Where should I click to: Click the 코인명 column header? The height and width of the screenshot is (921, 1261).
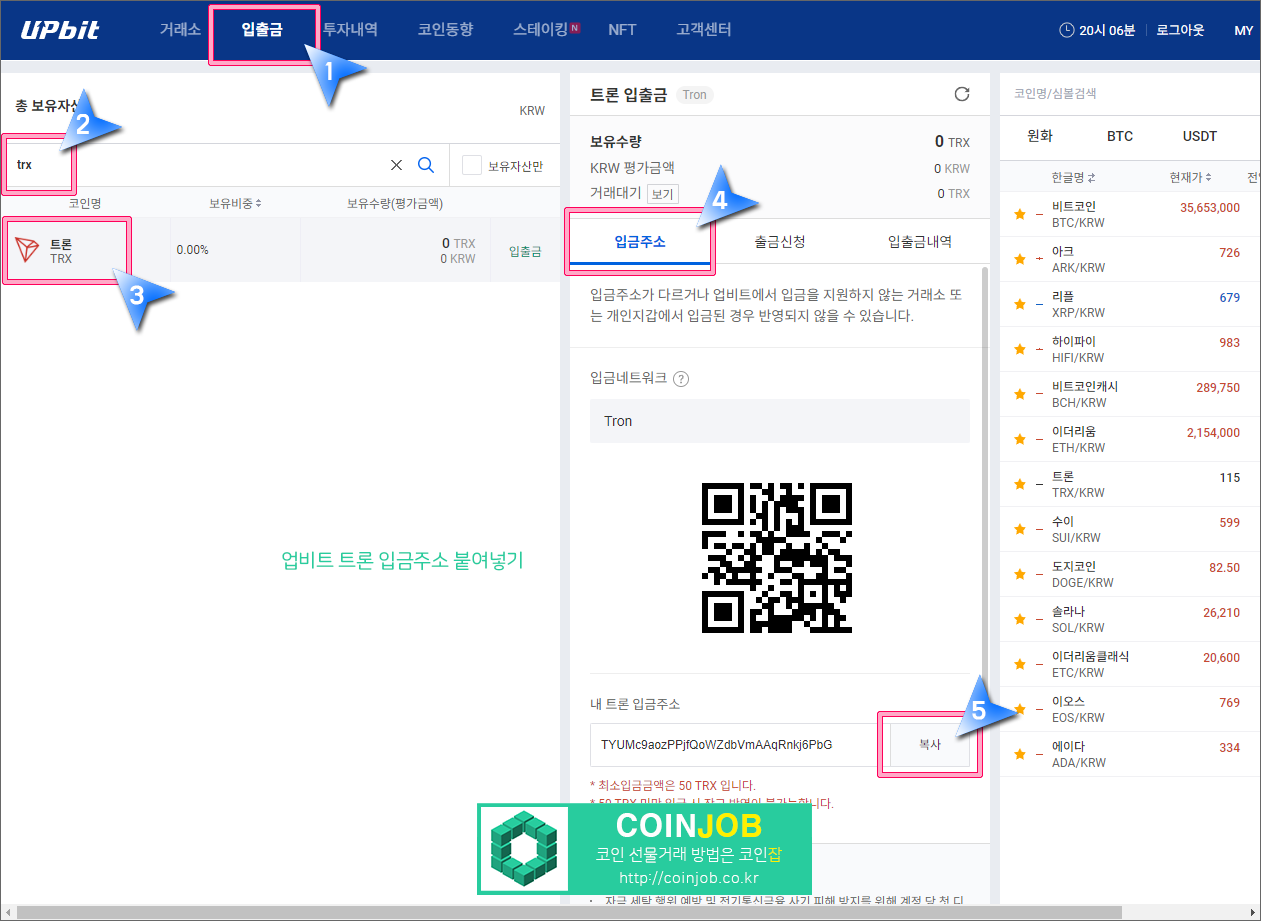pos(85,203)
